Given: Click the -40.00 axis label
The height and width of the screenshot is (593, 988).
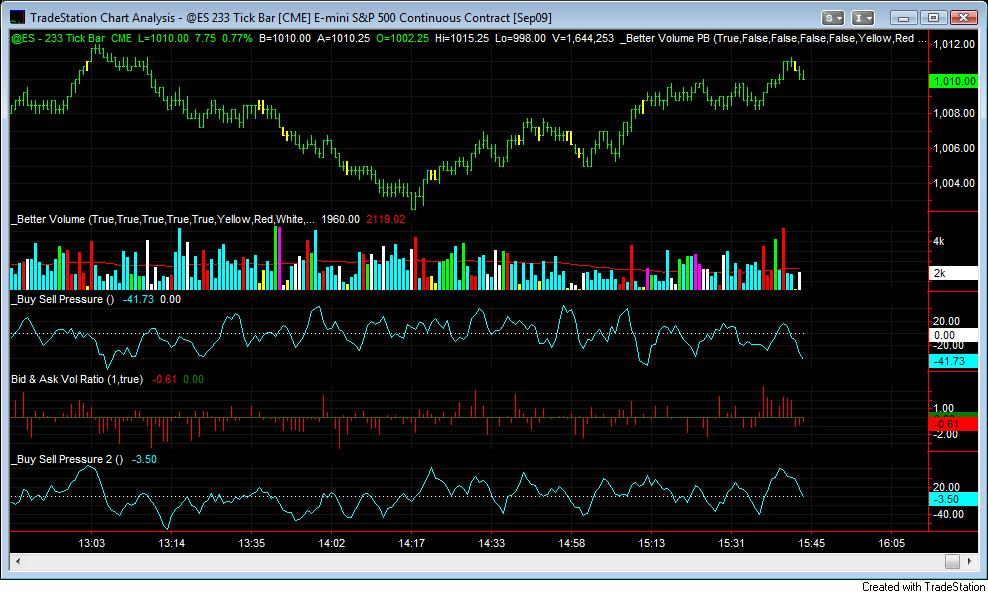Looking at the screenshot, I should 948,514.
